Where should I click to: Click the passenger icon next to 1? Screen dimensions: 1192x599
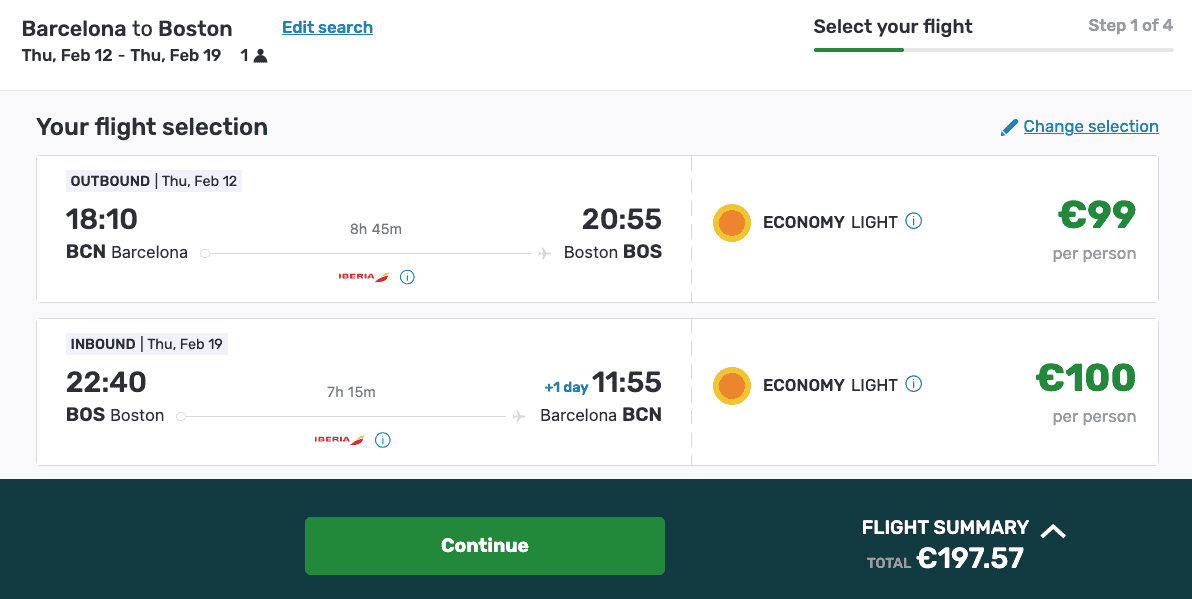pos(260,56)
